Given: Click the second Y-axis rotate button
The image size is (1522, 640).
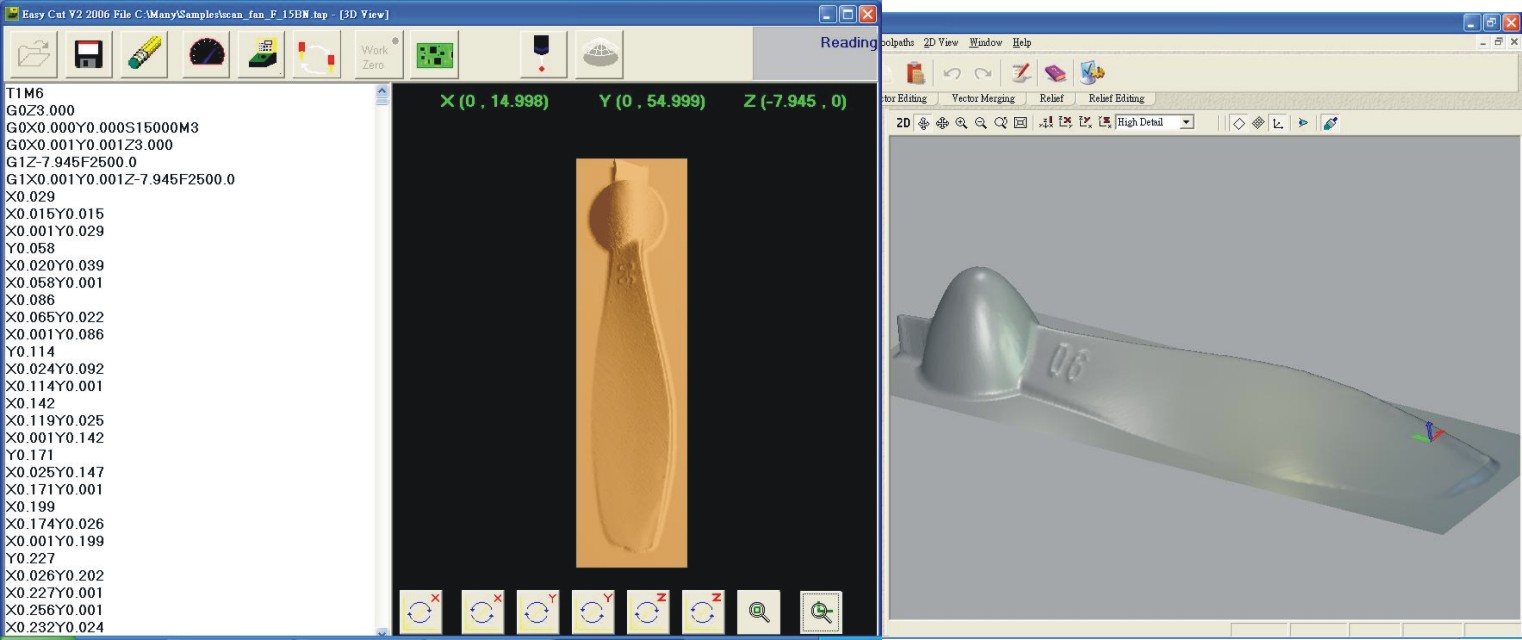Looking at the screenshot, I should click(x=593, y=611).
